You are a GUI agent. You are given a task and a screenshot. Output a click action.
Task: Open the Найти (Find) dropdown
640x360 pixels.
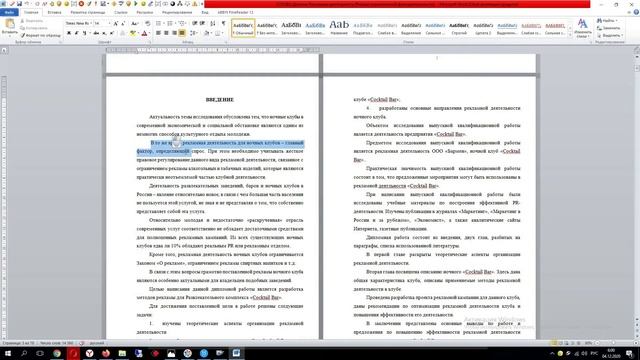pyautogui.click(x=608, y=20)
